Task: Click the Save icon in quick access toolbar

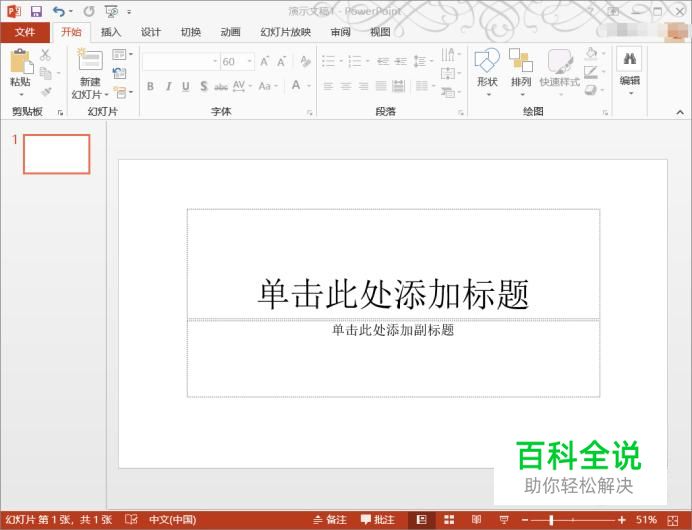Action: [36, 11]
